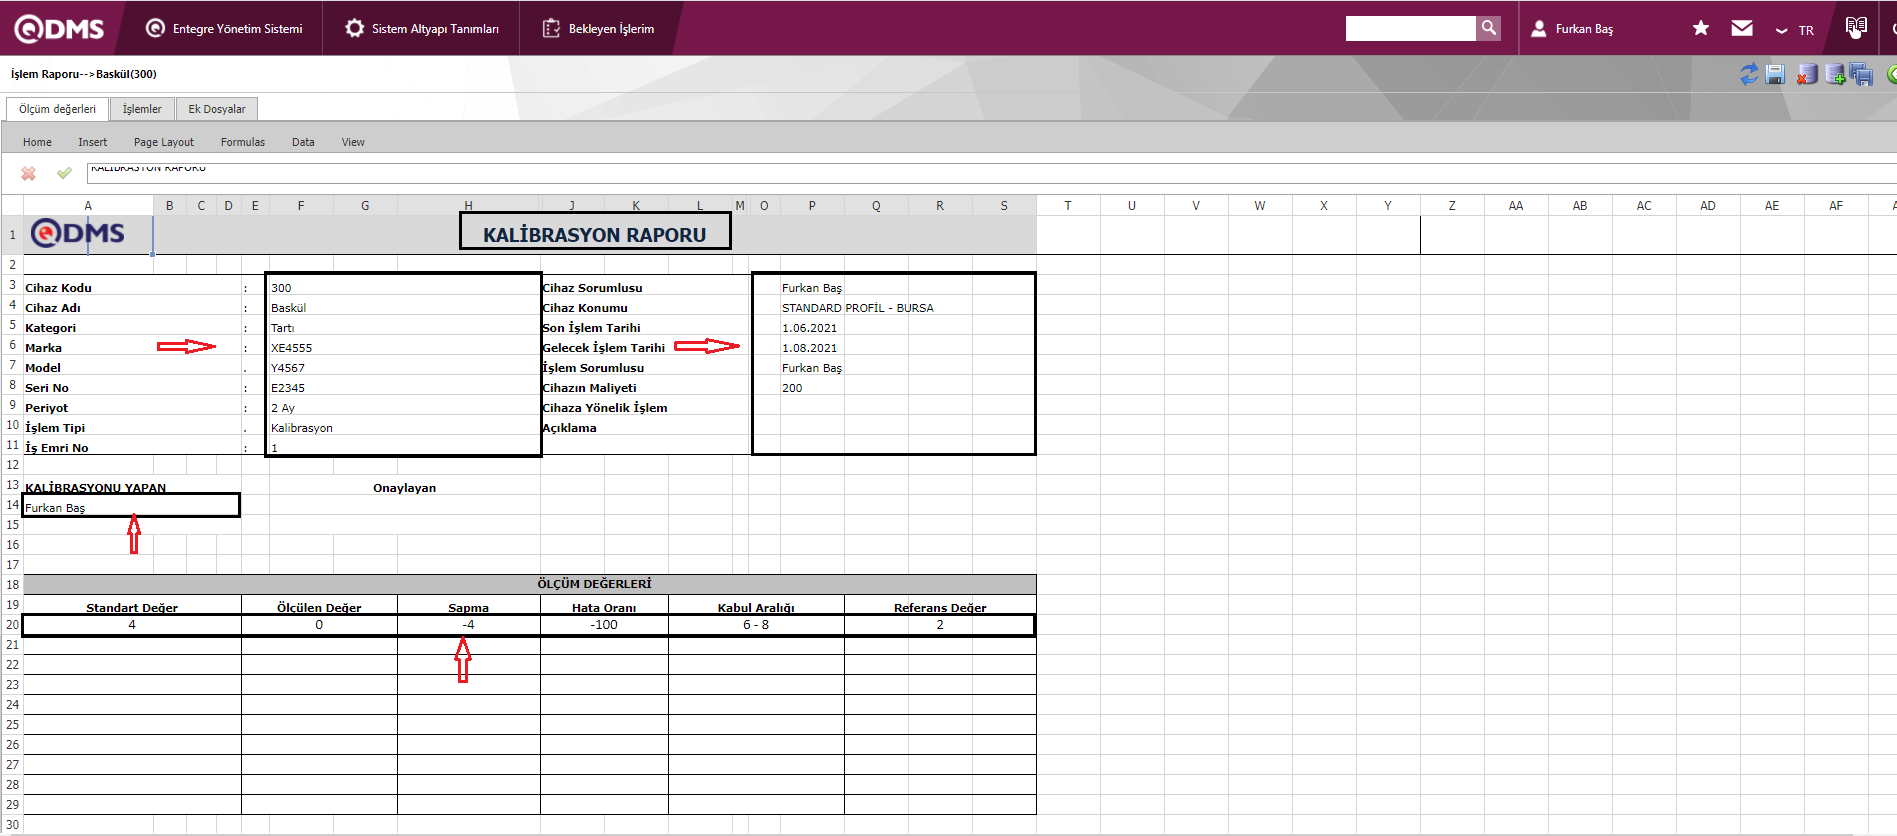This screenshot has height=836, width=1897.
Task: Select the Sapma cell containing -4
Action: (x=468, y=625)
